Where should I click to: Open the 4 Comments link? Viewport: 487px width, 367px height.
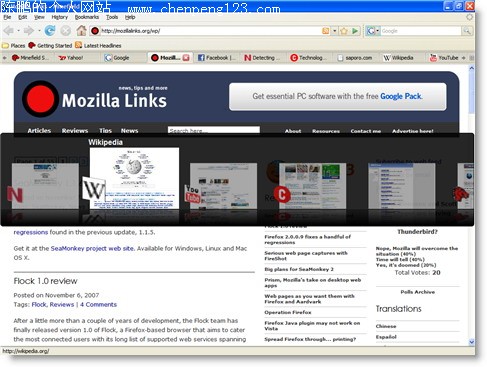pos(98,304)
